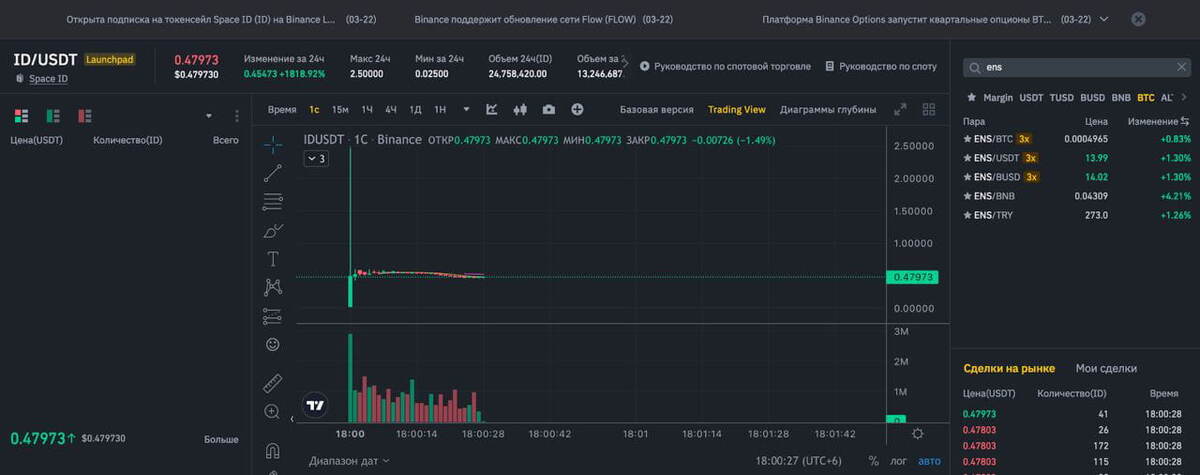Image resolution: width=1200 pixels, height=475 pixels.
Task: Select the Text annotation tool
Action: click(x=272, y=259)
